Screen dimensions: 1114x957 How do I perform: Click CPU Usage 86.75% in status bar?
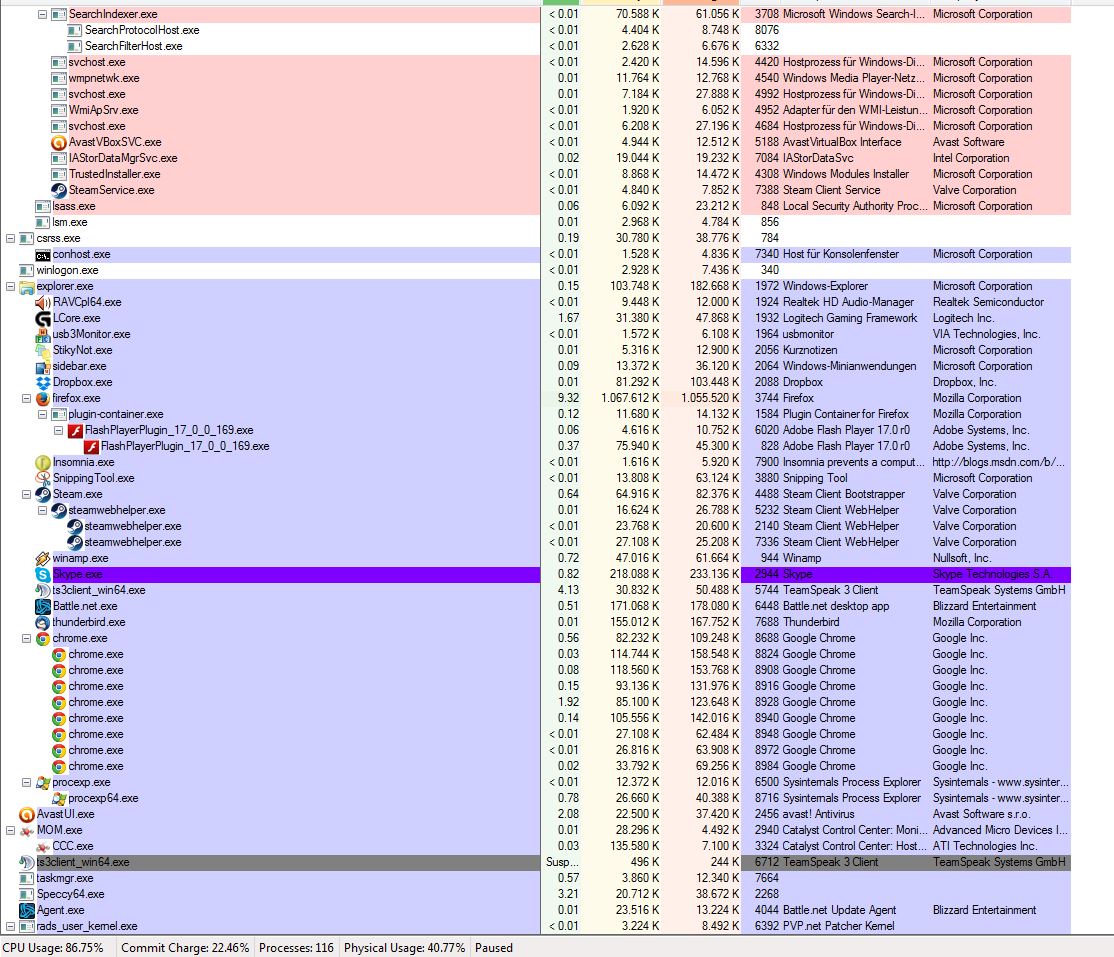pyautogui.click(x=53, y=948)
